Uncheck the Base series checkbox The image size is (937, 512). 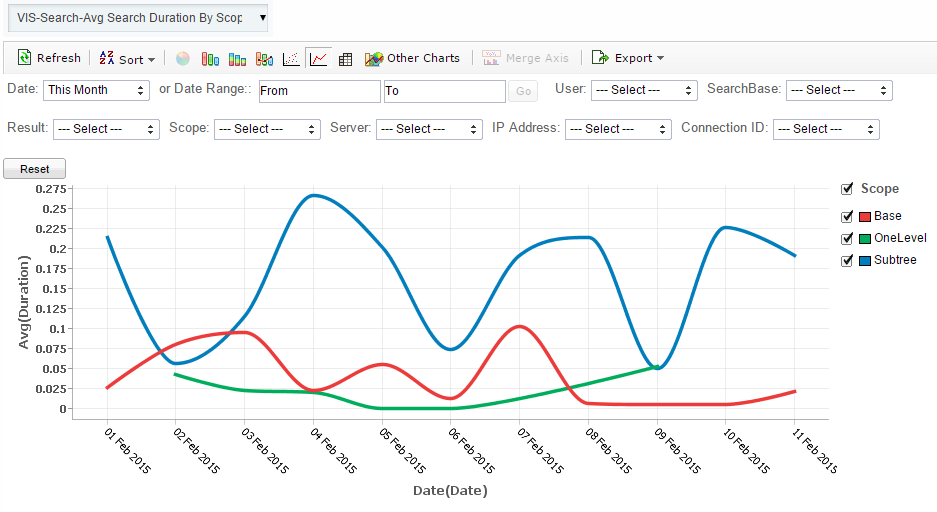(848, 216)
